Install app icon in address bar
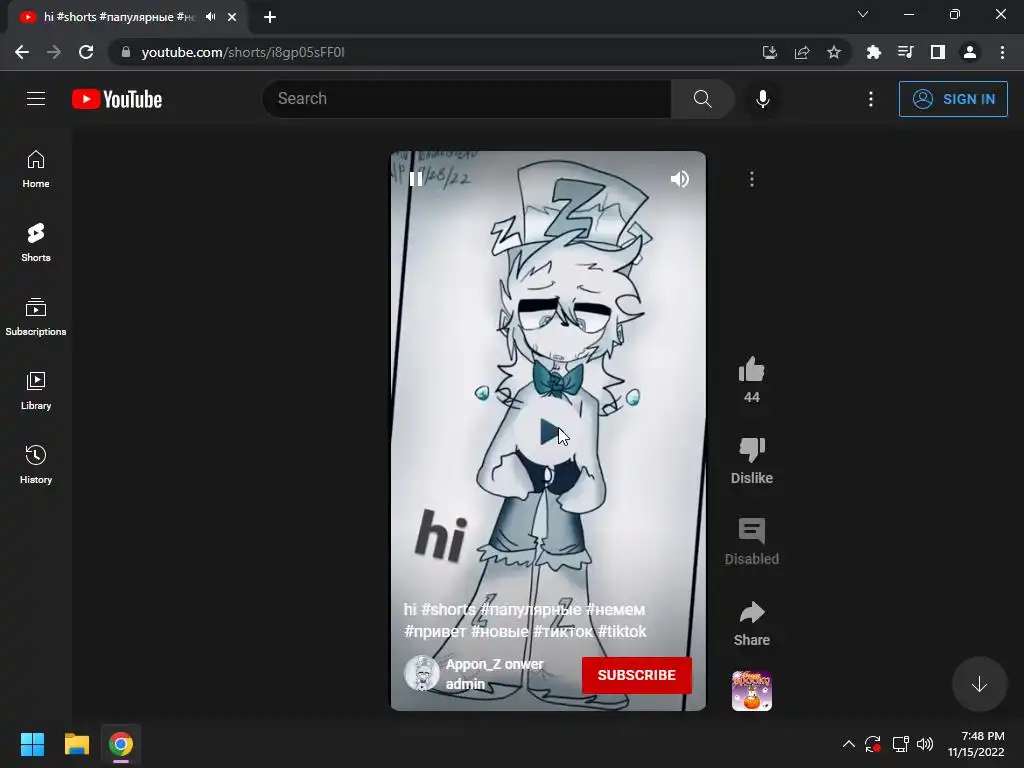Image resolution: width=1024 pixels, height=768 pixels. coord(770,52)
